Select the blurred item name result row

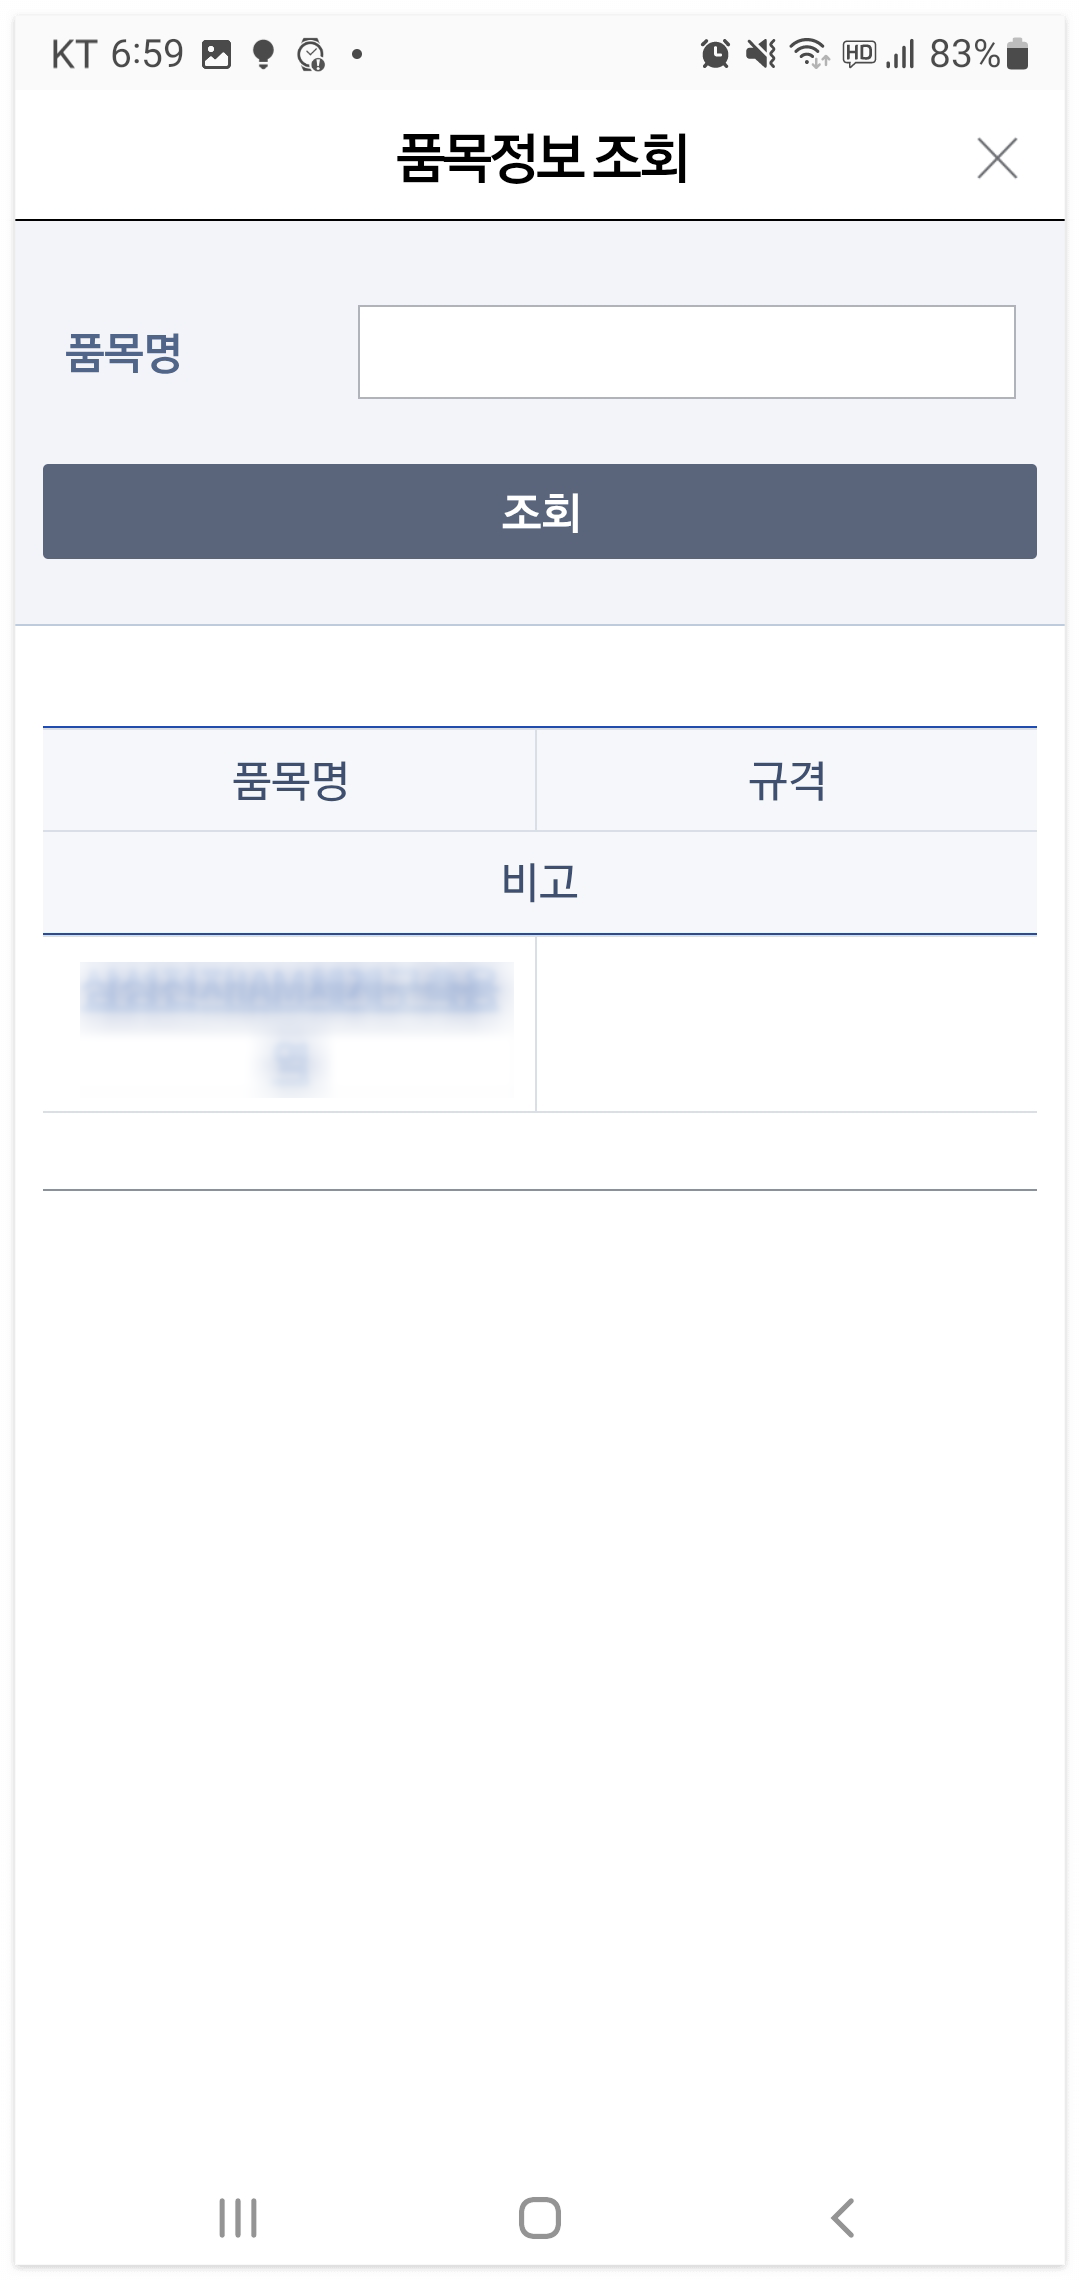(x=290, y=1024)
